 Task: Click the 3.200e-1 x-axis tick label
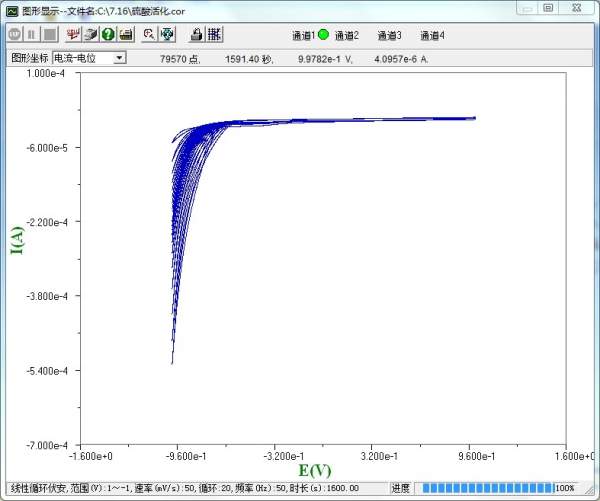[379, 456]
